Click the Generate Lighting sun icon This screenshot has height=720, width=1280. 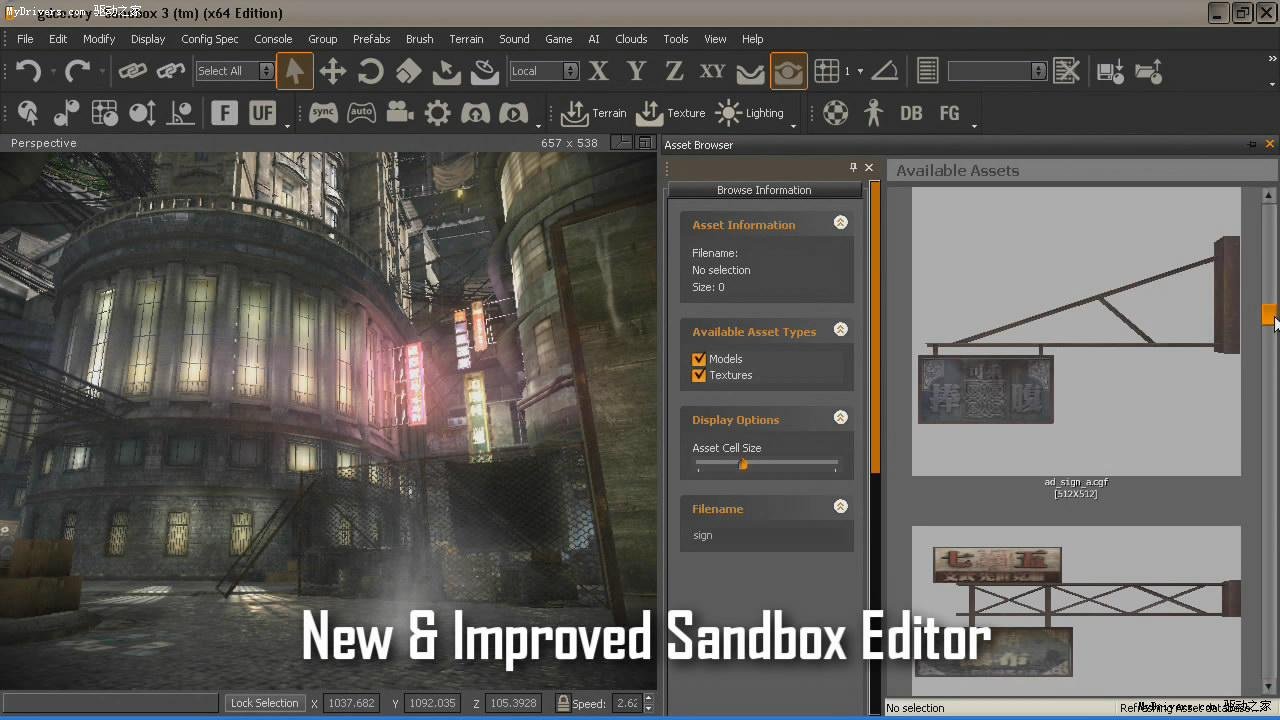click(x=727, y=113)
